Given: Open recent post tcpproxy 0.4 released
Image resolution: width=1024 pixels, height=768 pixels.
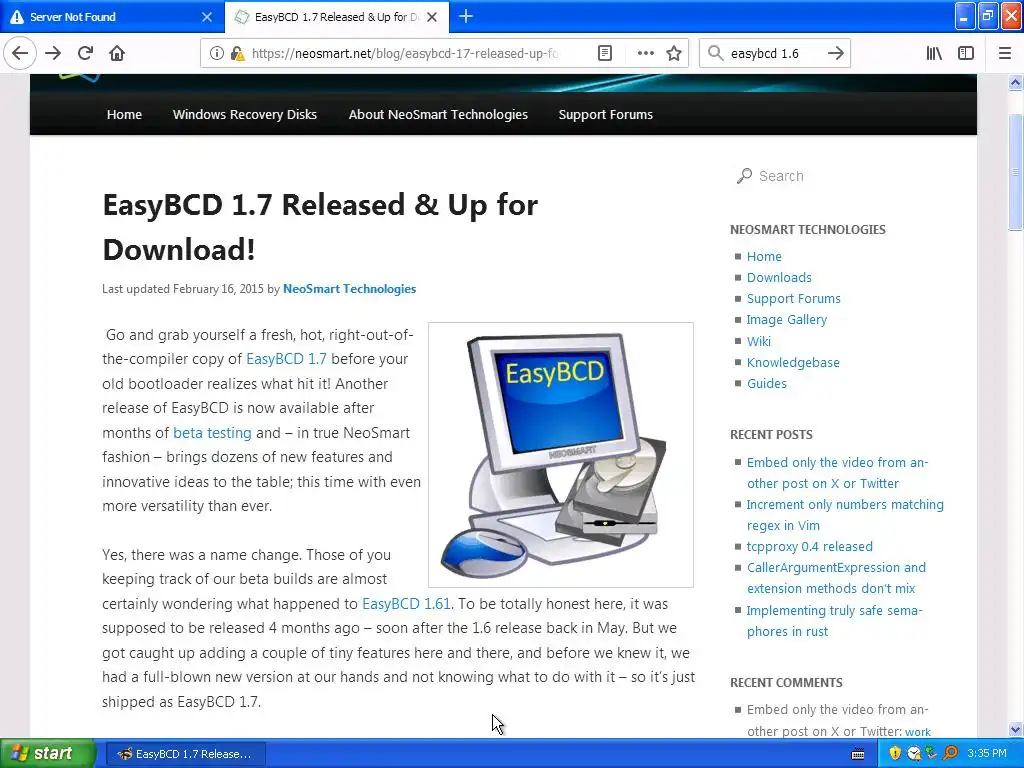Looking at the screenshot, I should (809, 546).
